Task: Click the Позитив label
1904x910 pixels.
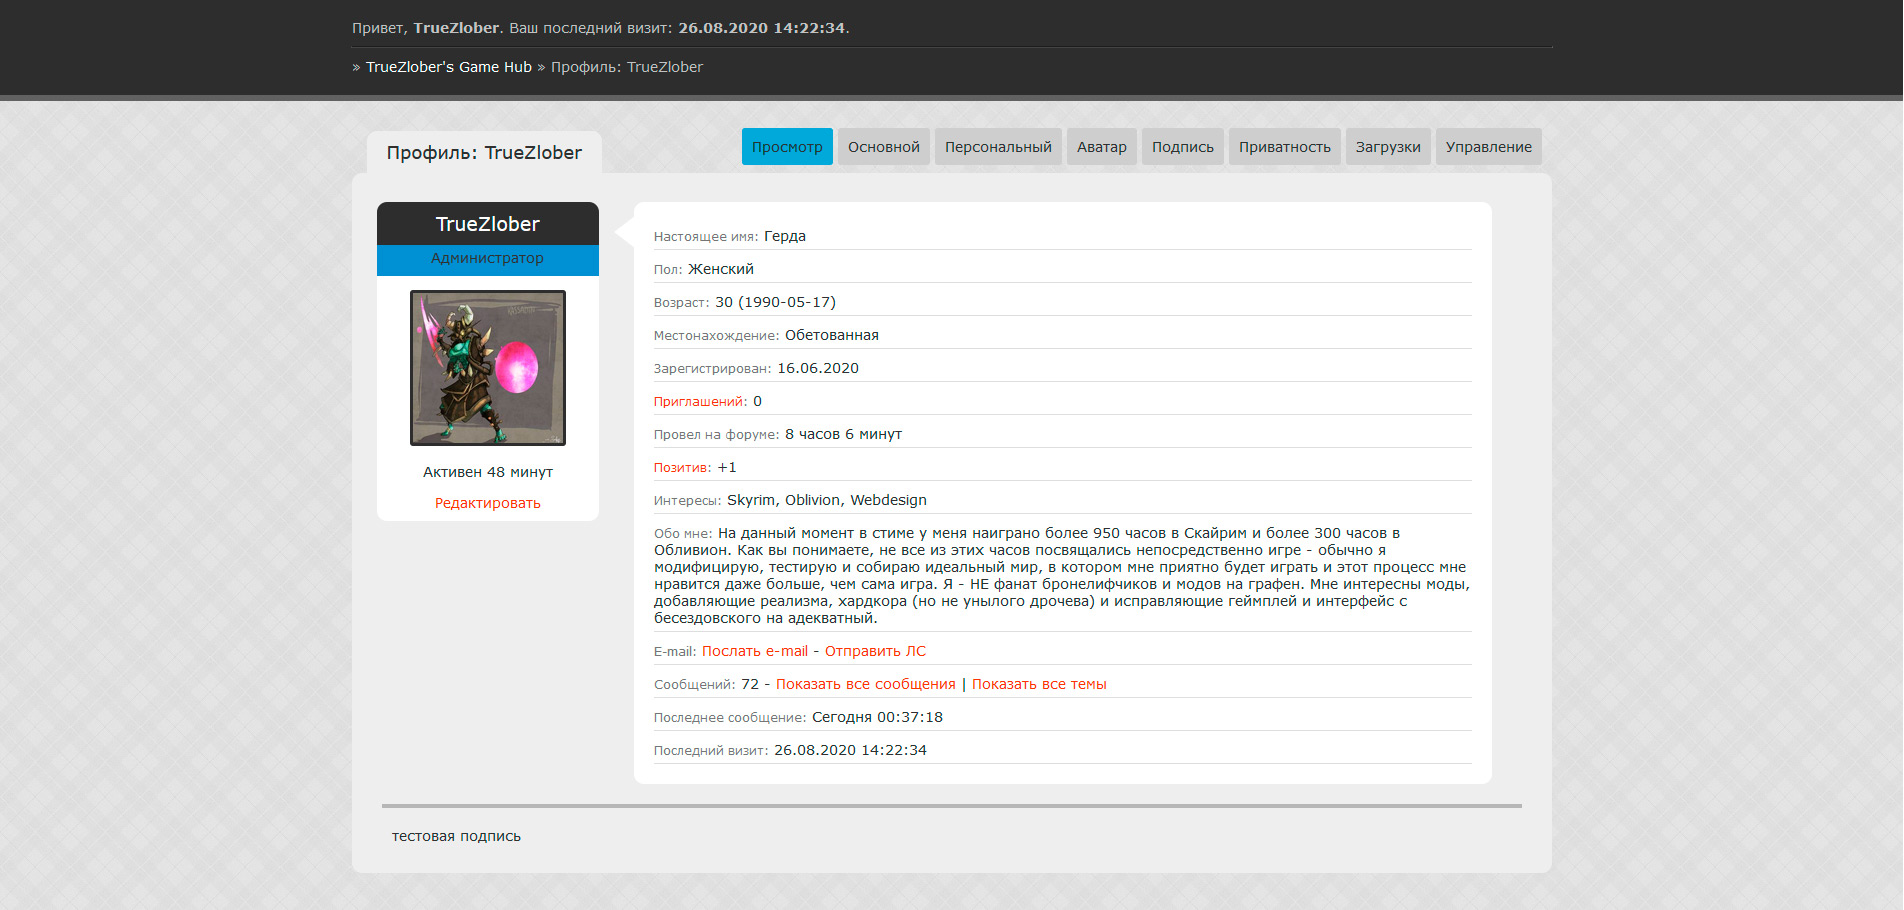Action: (x=683, y=467)
